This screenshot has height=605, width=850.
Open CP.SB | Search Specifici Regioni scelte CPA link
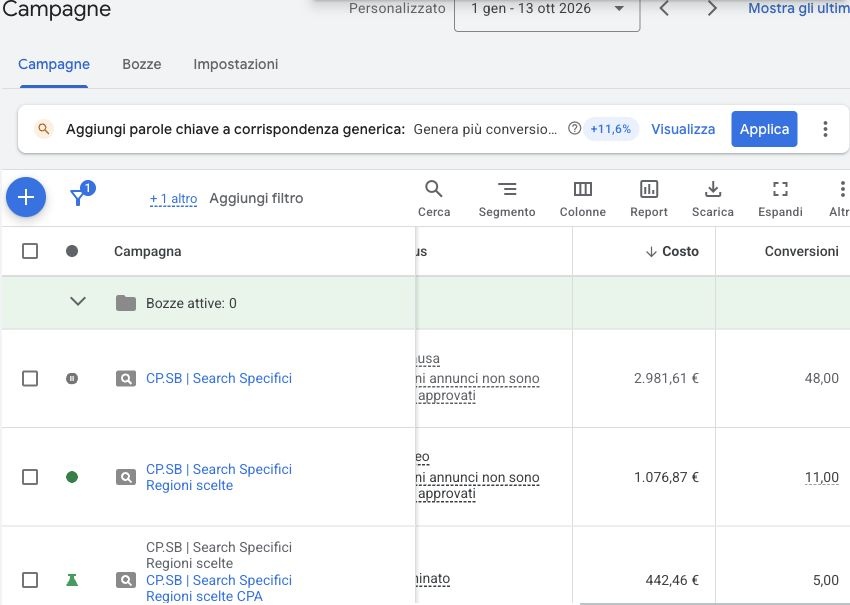219,588
